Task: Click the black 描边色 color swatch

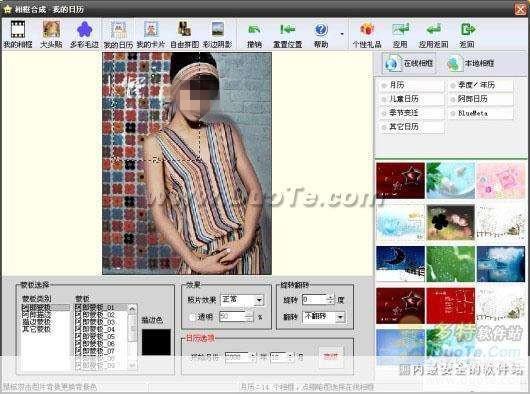Action: point(156,342)
